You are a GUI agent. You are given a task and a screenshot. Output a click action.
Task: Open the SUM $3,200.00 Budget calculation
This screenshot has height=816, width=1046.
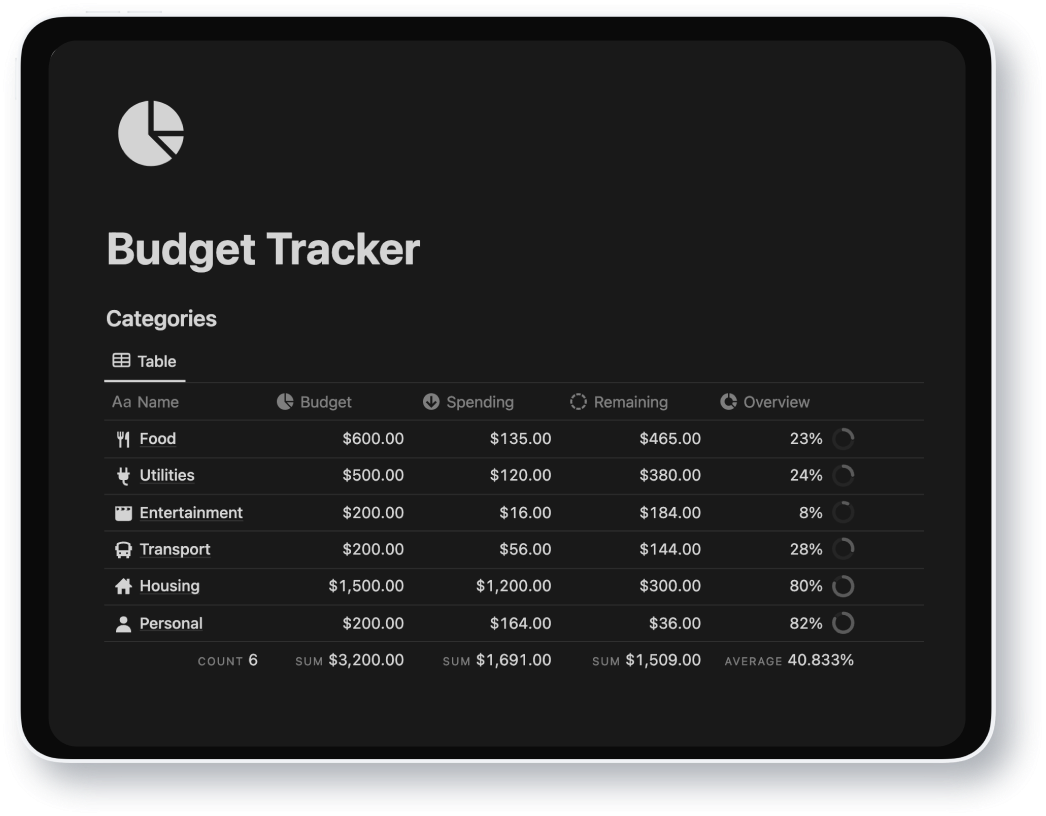click(350, 661)
